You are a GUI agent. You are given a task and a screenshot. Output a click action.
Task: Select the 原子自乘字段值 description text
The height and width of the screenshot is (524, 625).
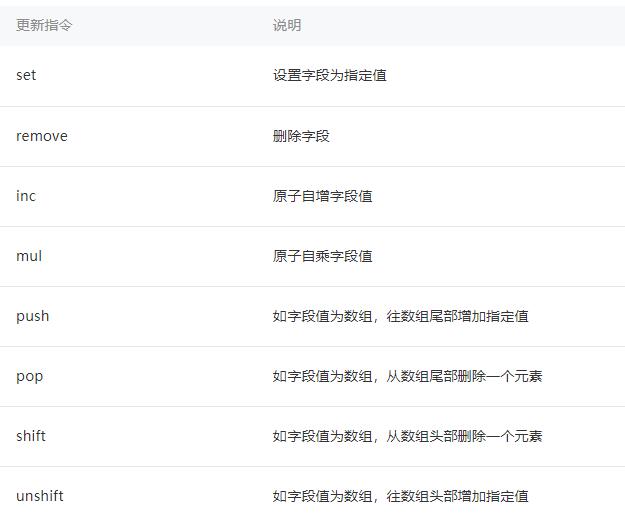[x=322, y=256]
